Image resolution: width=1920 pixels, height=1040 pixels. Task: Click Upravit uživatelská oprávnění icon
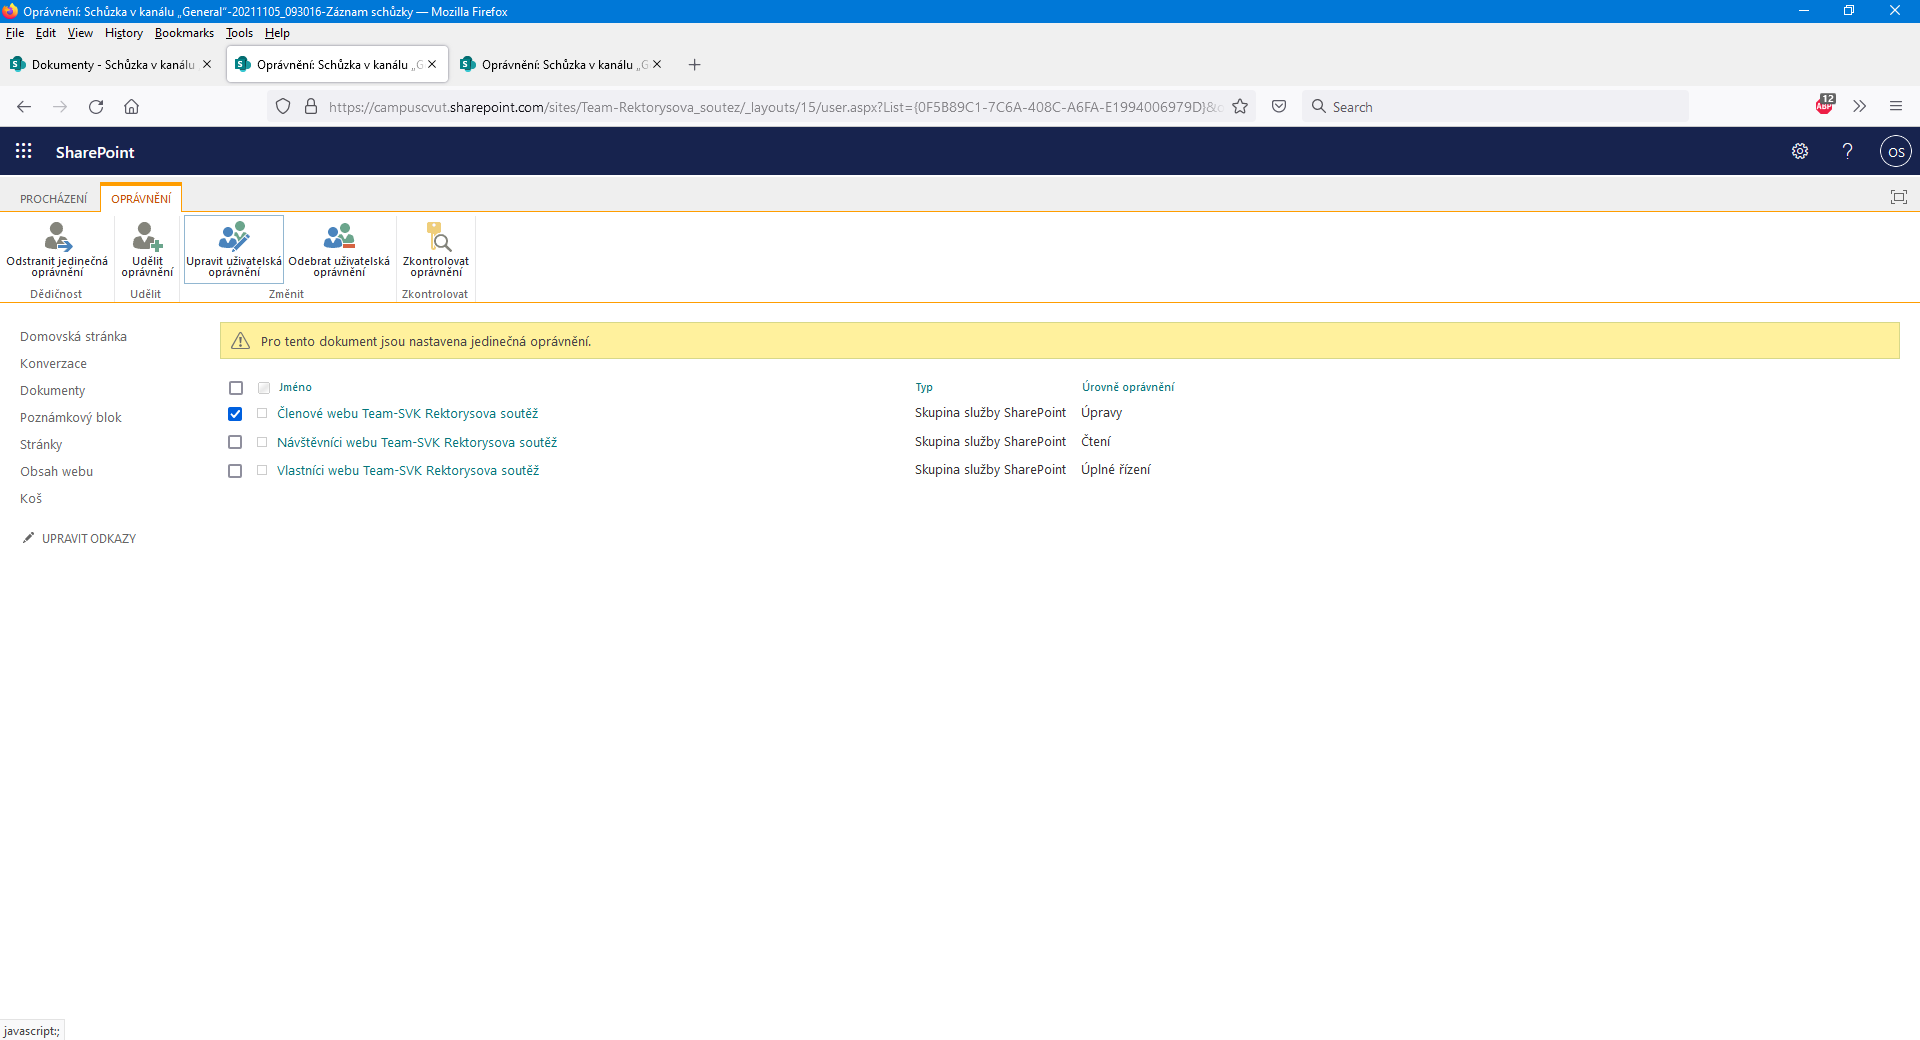click(234, 238)
